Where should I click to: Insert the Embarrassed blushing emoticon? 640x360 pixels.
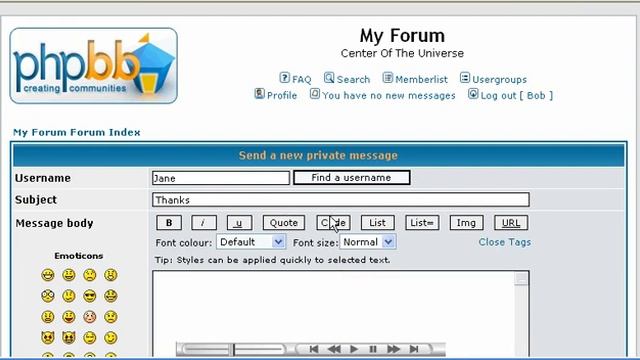89,317
